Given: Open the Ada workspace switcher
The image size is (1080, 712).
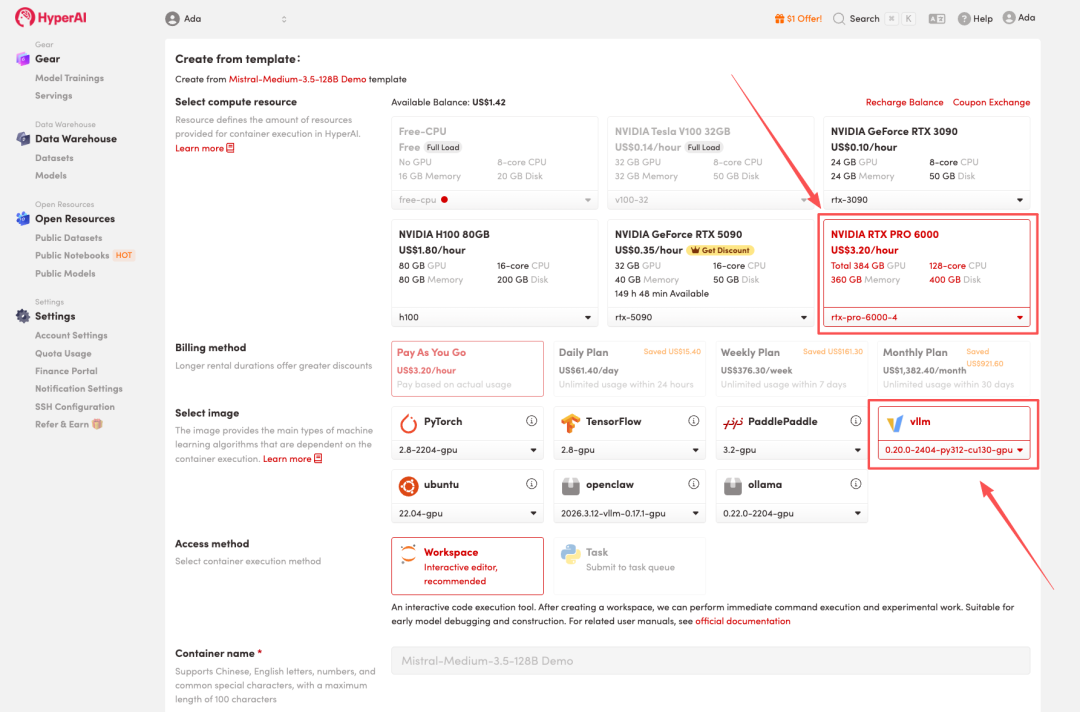Looking at the screenshot, I should (x=227, y=19).
